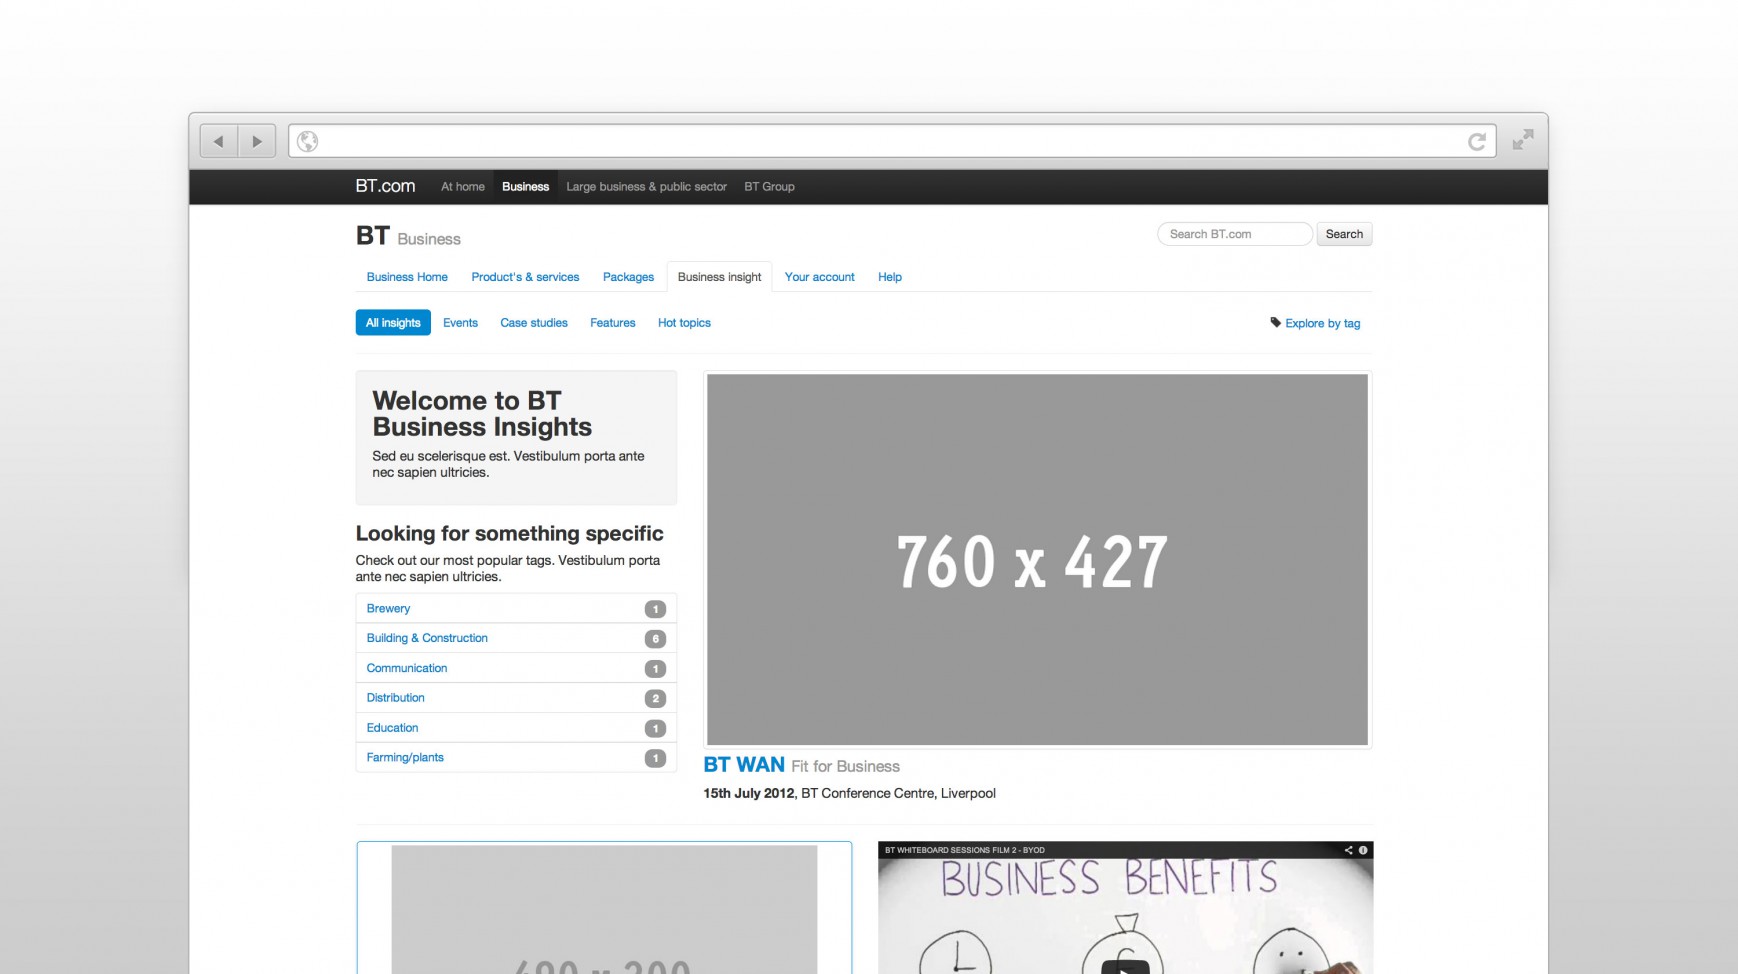Click the share icon on the BYOD video
Image resolution: width=1738 pixels, height=974 pixels.
coord(1348,850)
